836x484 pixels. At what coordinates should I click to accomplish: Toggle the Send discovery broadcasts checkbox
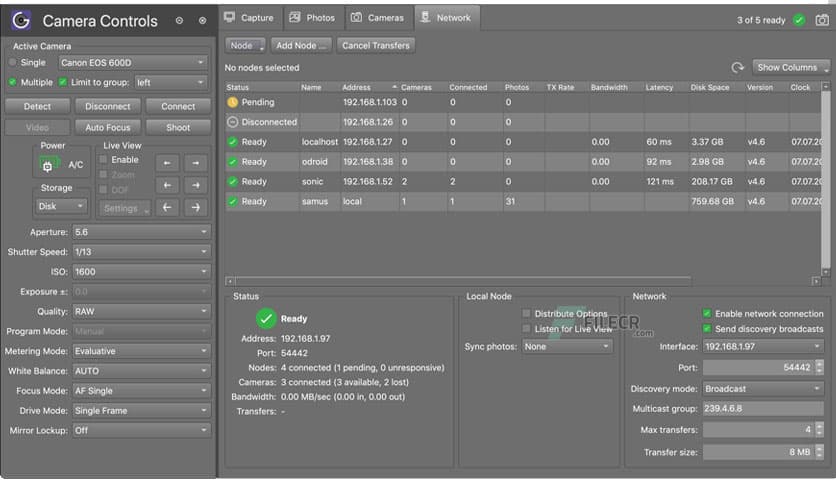pyautogui.click(x=707, y=329)
